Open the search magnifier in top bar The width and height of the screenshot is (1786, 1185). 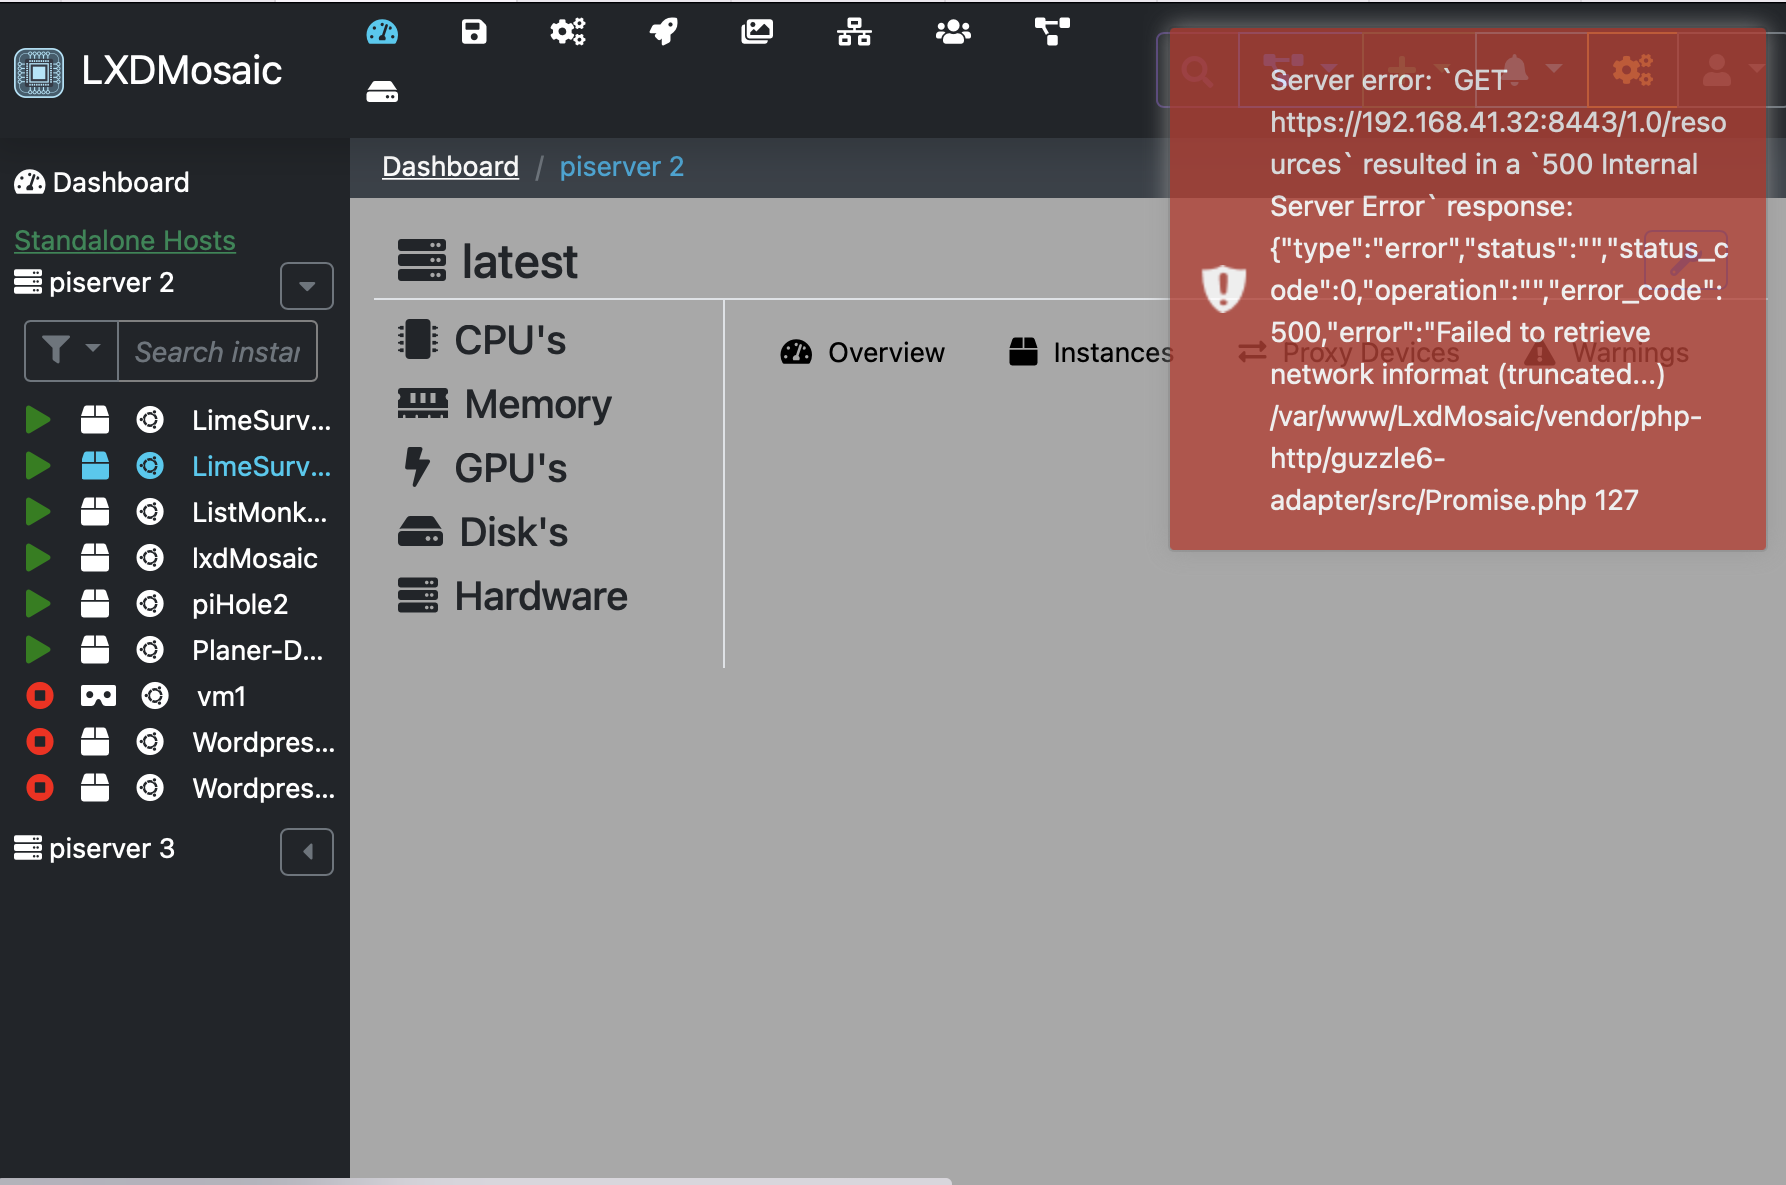click(1196, 71)
